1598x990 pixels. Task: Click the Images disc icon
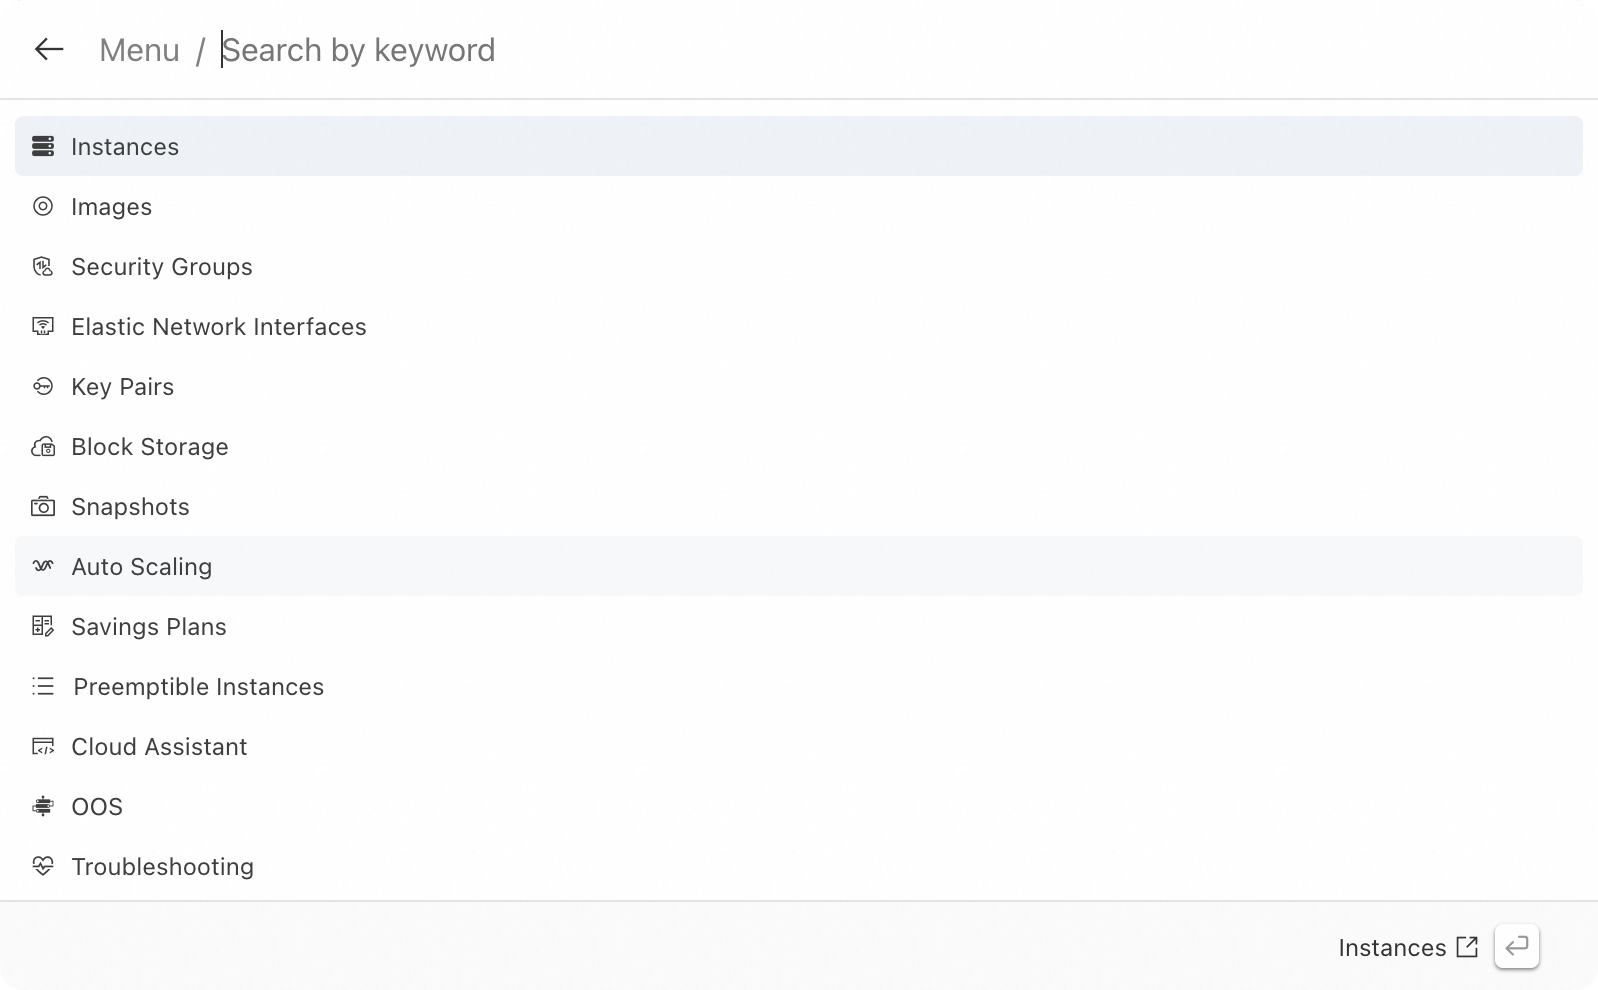pyautogui.click(x=43, y=207)
